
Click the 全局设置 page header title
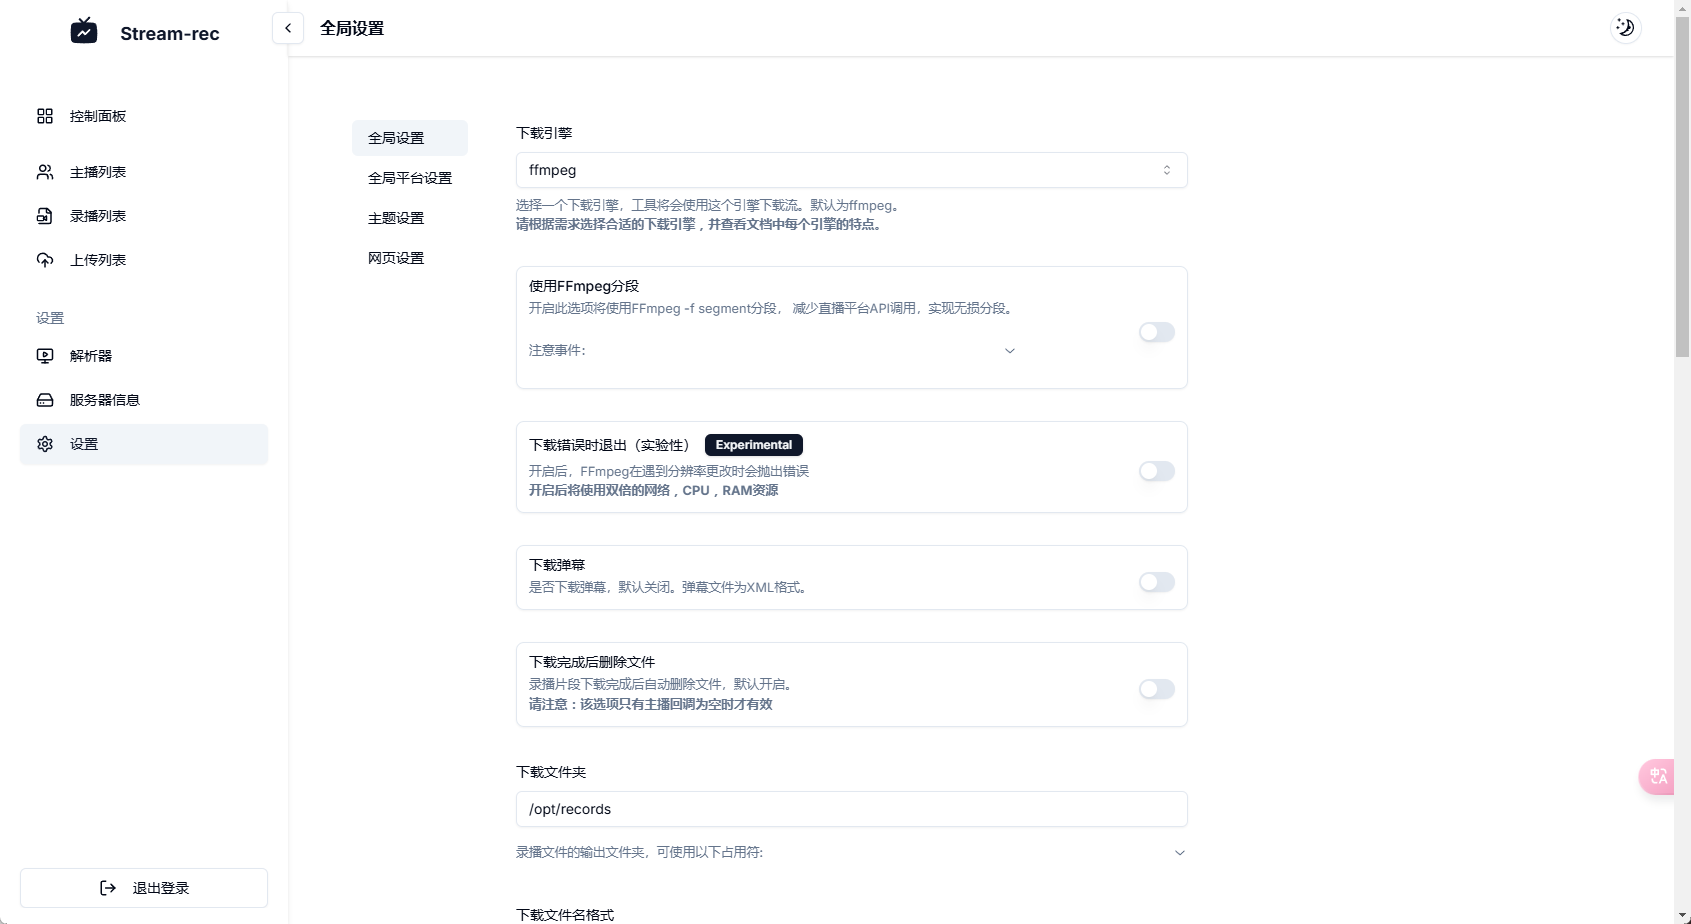pos(352,28)
